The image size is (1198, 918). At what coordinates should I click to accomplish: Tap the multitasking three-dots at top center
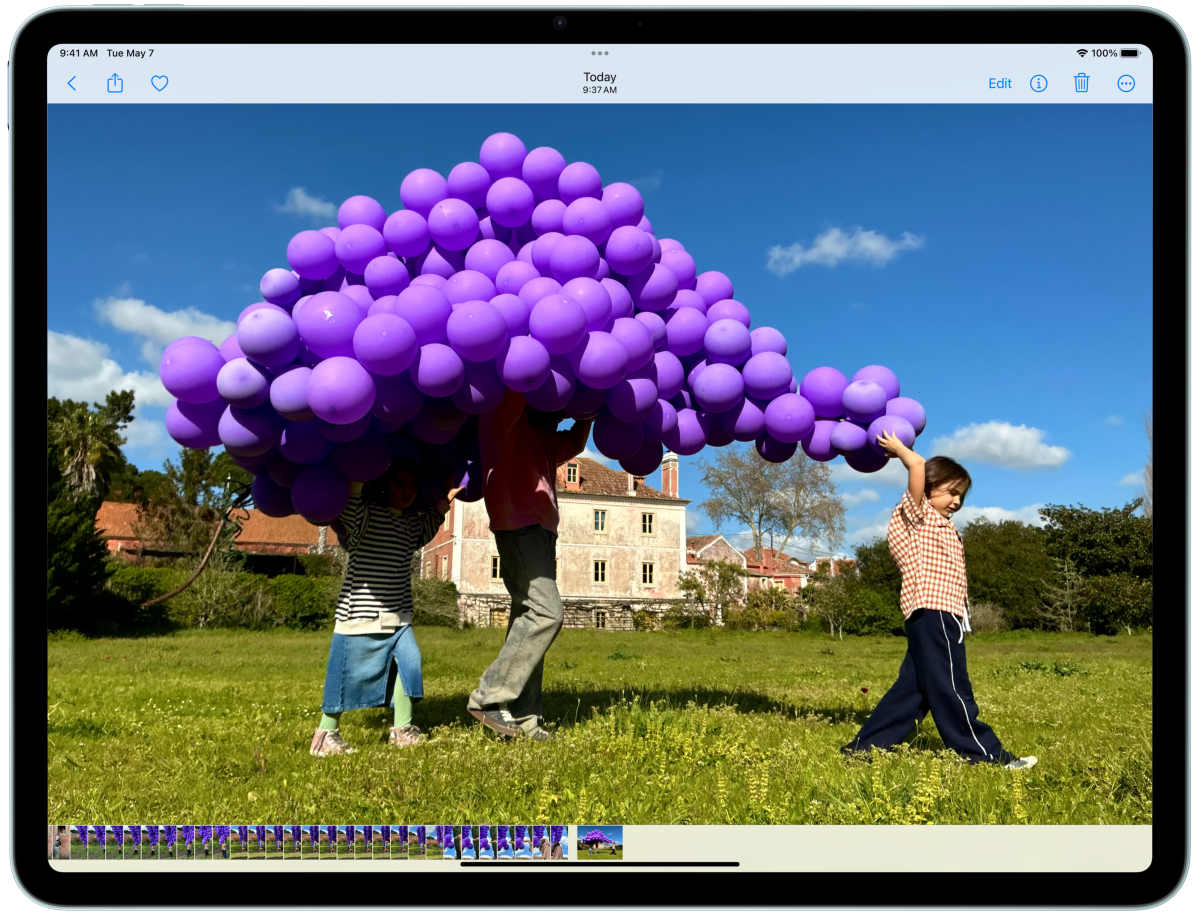600,53
